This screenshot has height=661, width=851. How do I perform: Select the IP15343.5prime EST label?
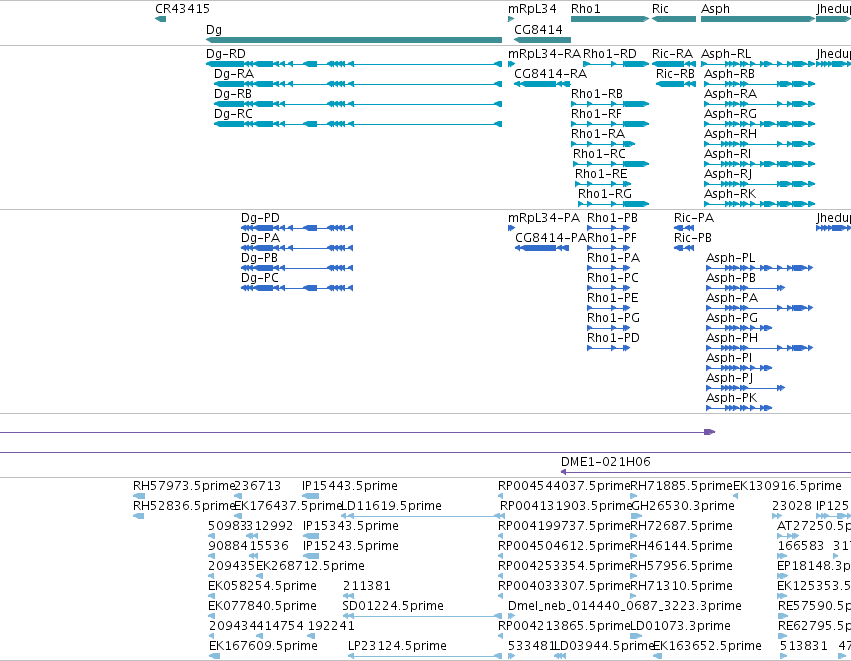[351, 526]
